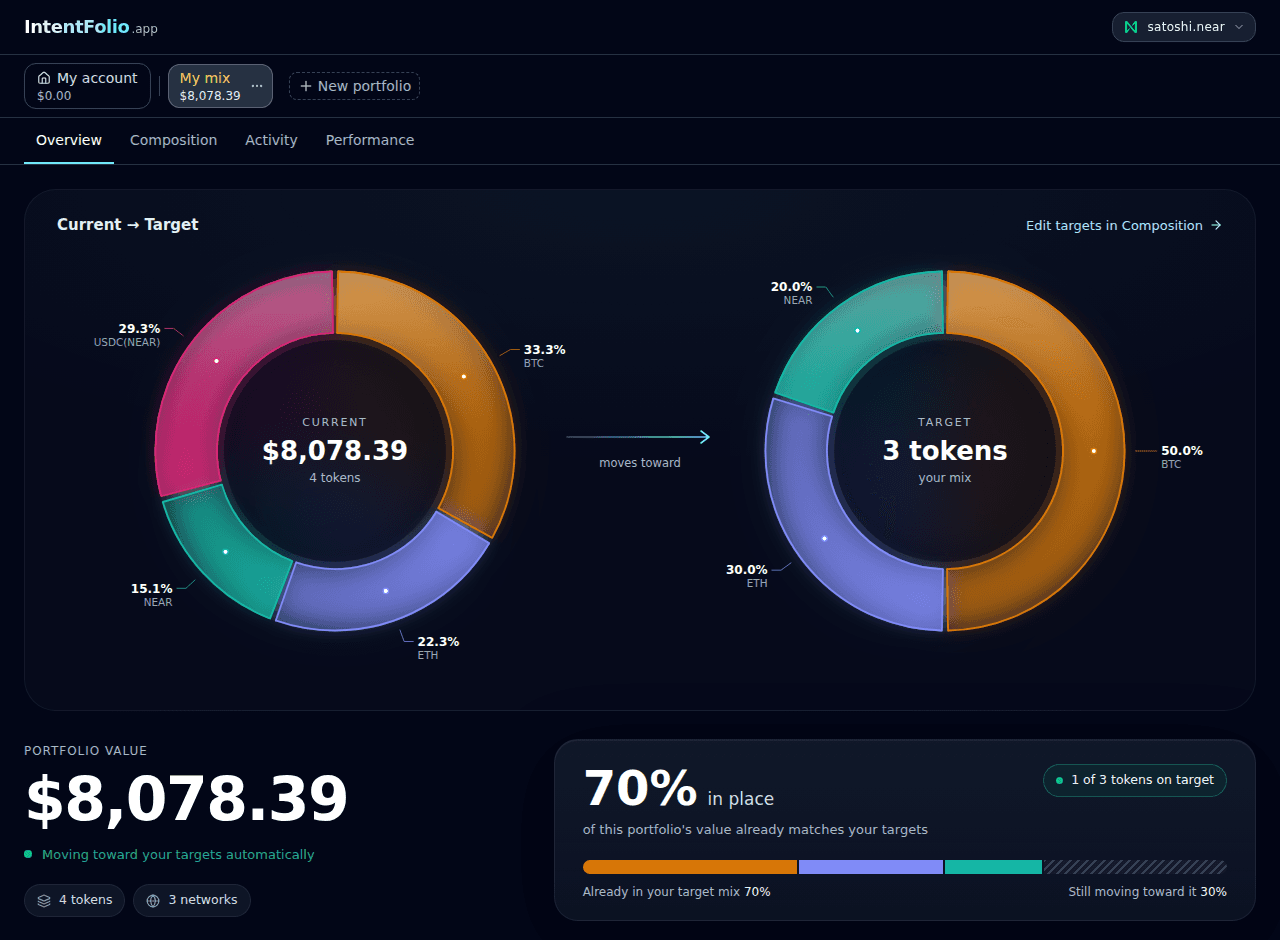
Task: Click the purple segment of the in-place progress bar
Action: (x=871, y=867)
